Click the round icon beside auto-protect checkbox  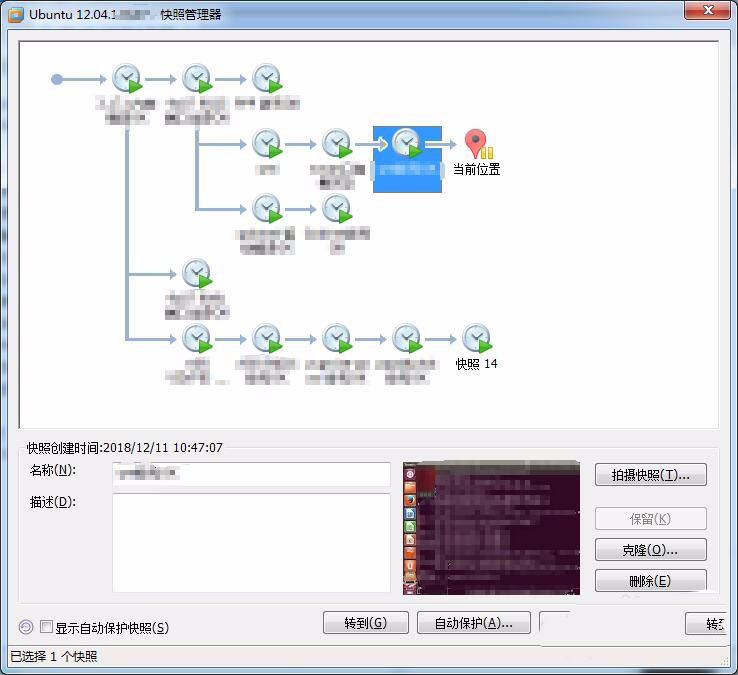click(26, 627)
